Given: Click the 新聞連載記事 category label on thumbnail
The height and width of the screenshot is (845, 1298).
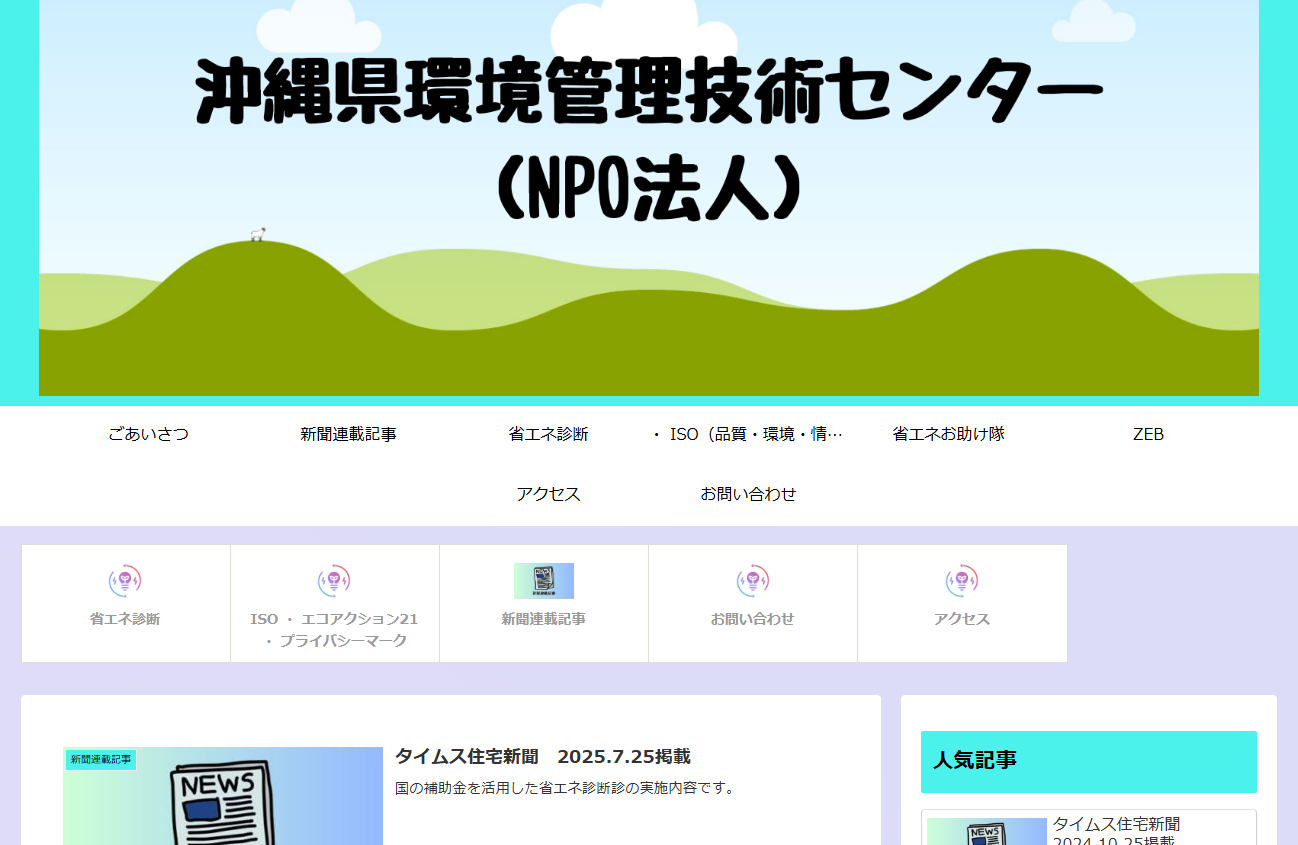Looking at the screenshot, I should [x=100, y=760].
